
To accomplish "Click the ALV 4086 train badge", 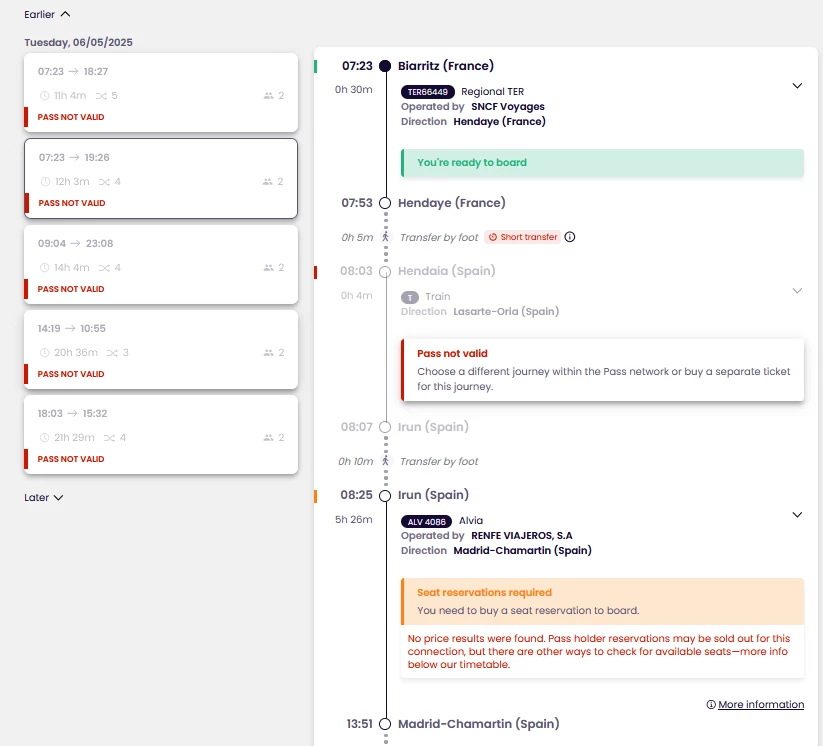I will coord(427,521).
